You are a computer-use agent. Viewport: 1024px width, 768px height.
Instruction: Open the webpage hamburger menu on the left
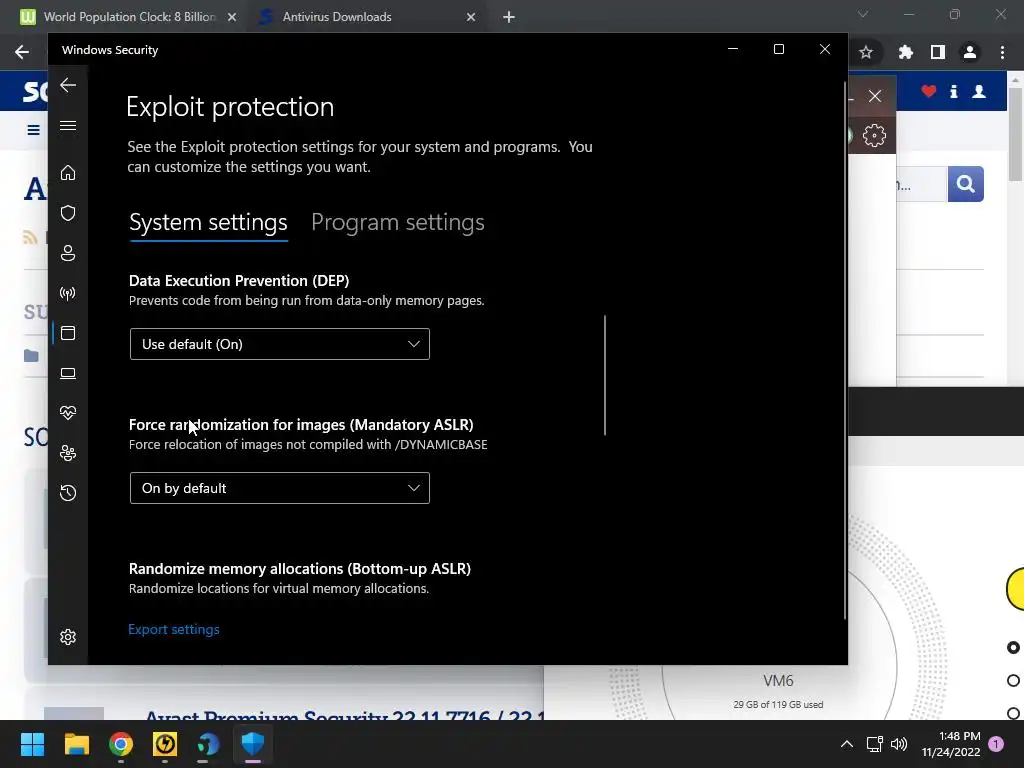[x=33, y=130]
